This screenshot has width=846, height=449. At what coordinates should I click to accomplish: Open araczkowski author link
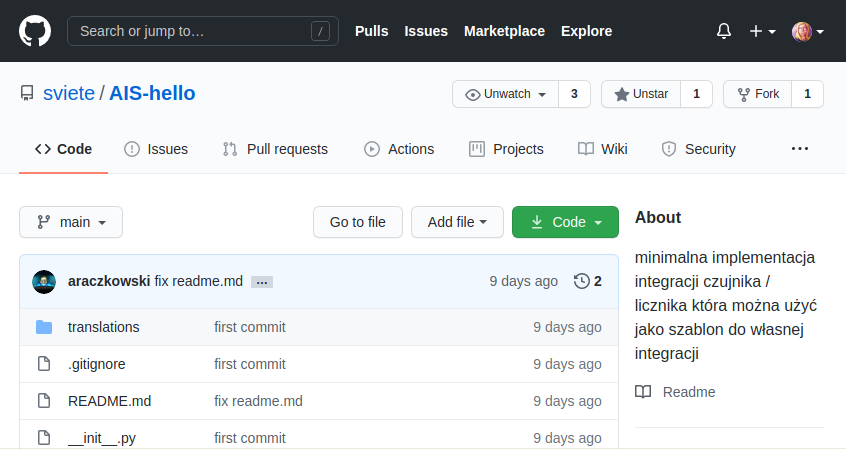[109, 281]
